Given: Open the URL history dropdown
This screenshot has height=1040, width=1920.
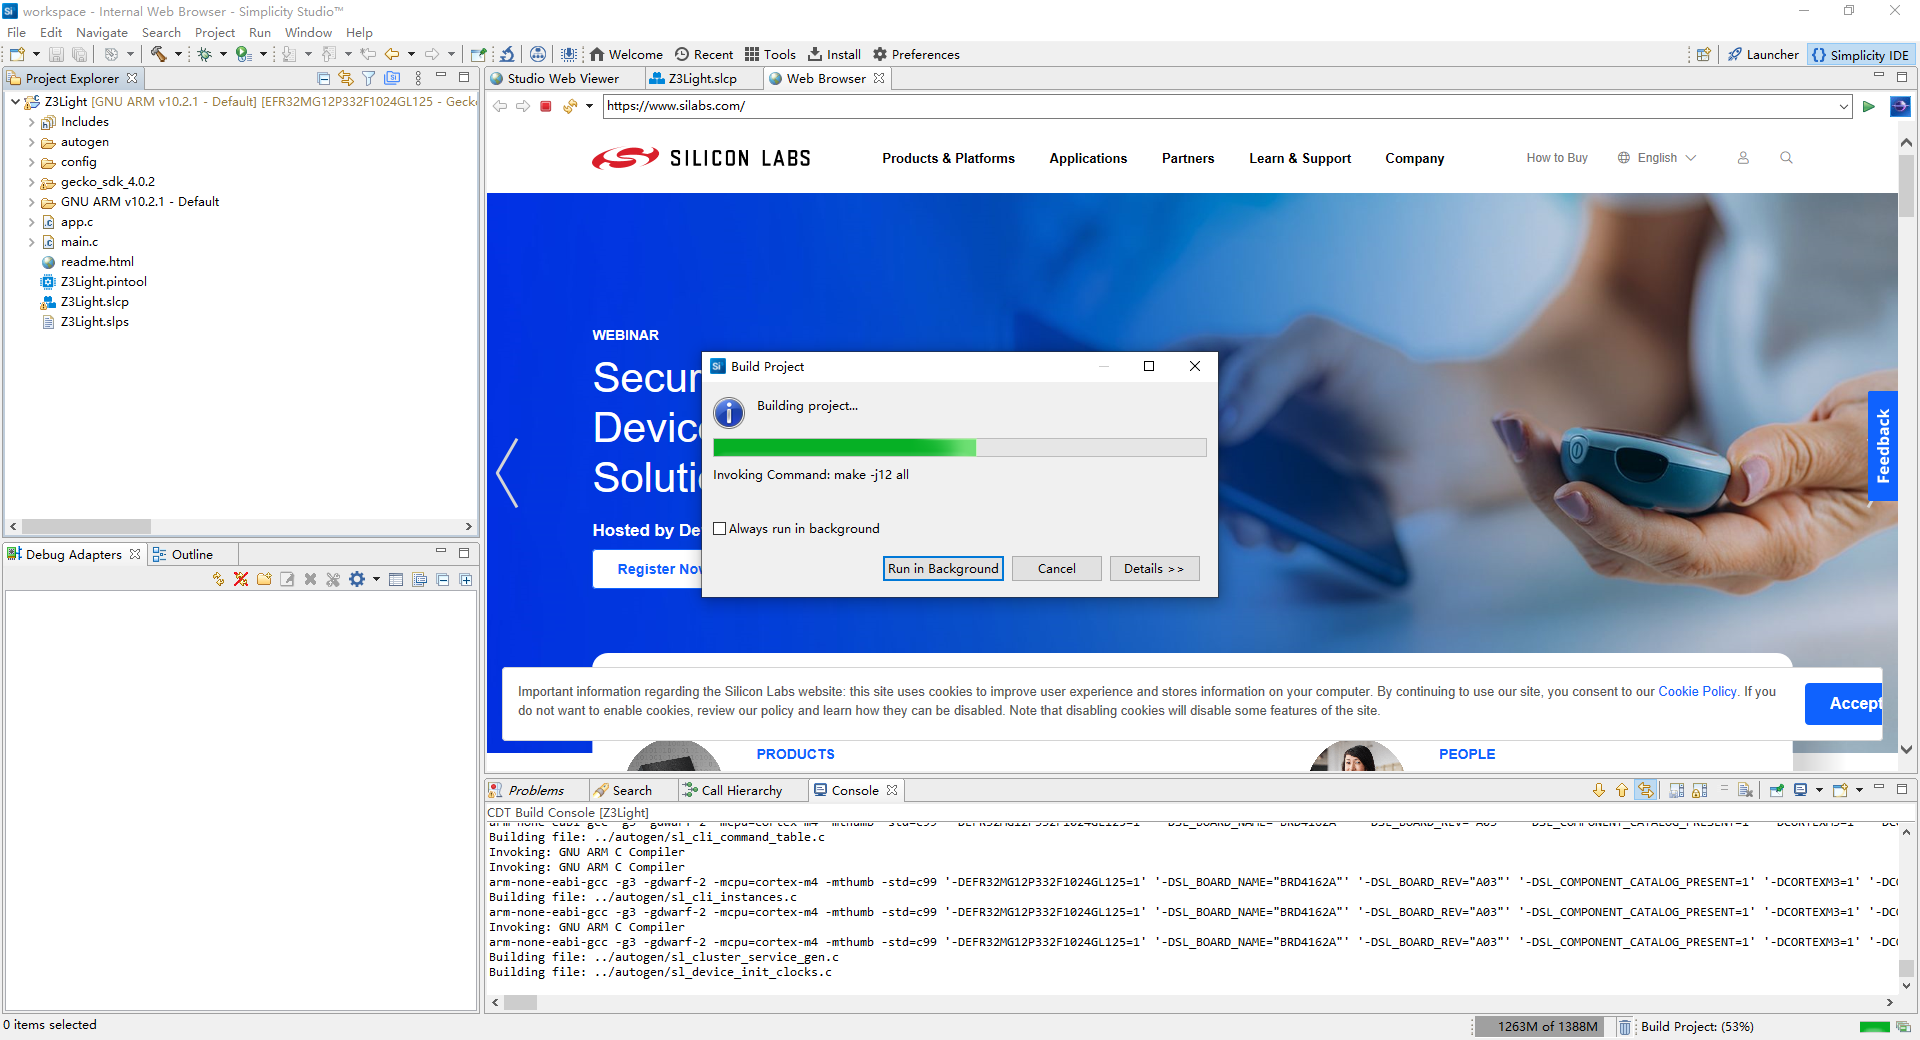Looking at the screenshot, I should [1844, 106].
